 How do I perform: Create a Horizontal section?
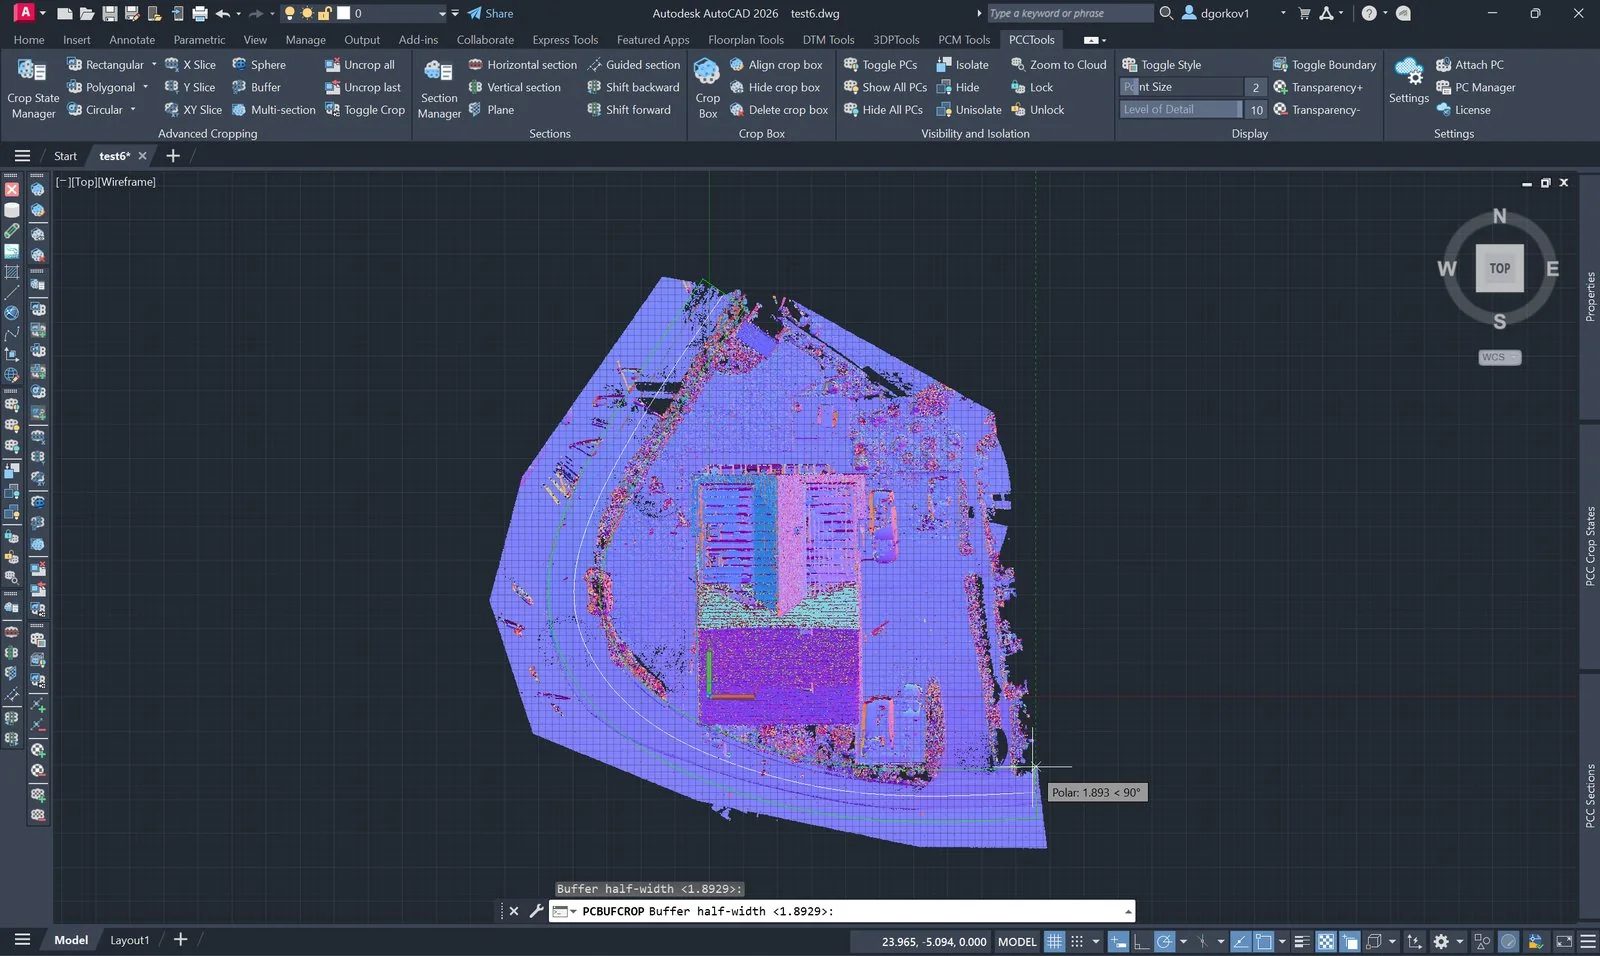522,64
